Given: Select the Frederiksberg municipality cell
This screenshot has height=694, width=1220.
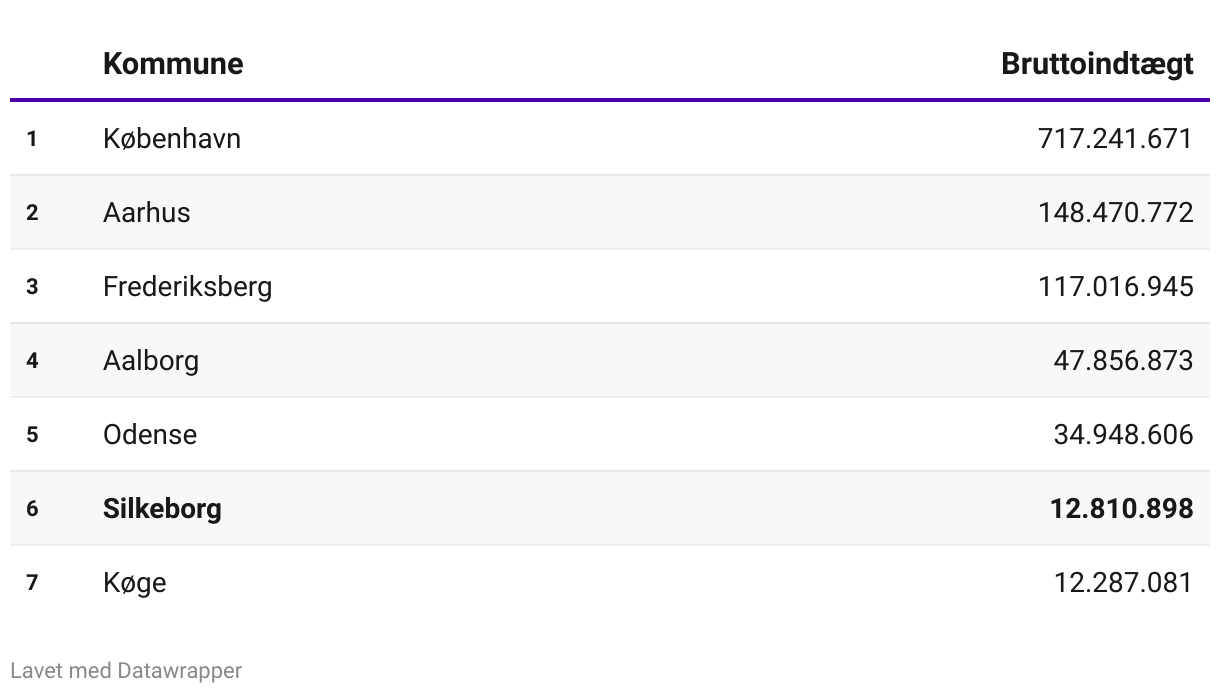Looking at the screenshot, I should tap(187, 286).
